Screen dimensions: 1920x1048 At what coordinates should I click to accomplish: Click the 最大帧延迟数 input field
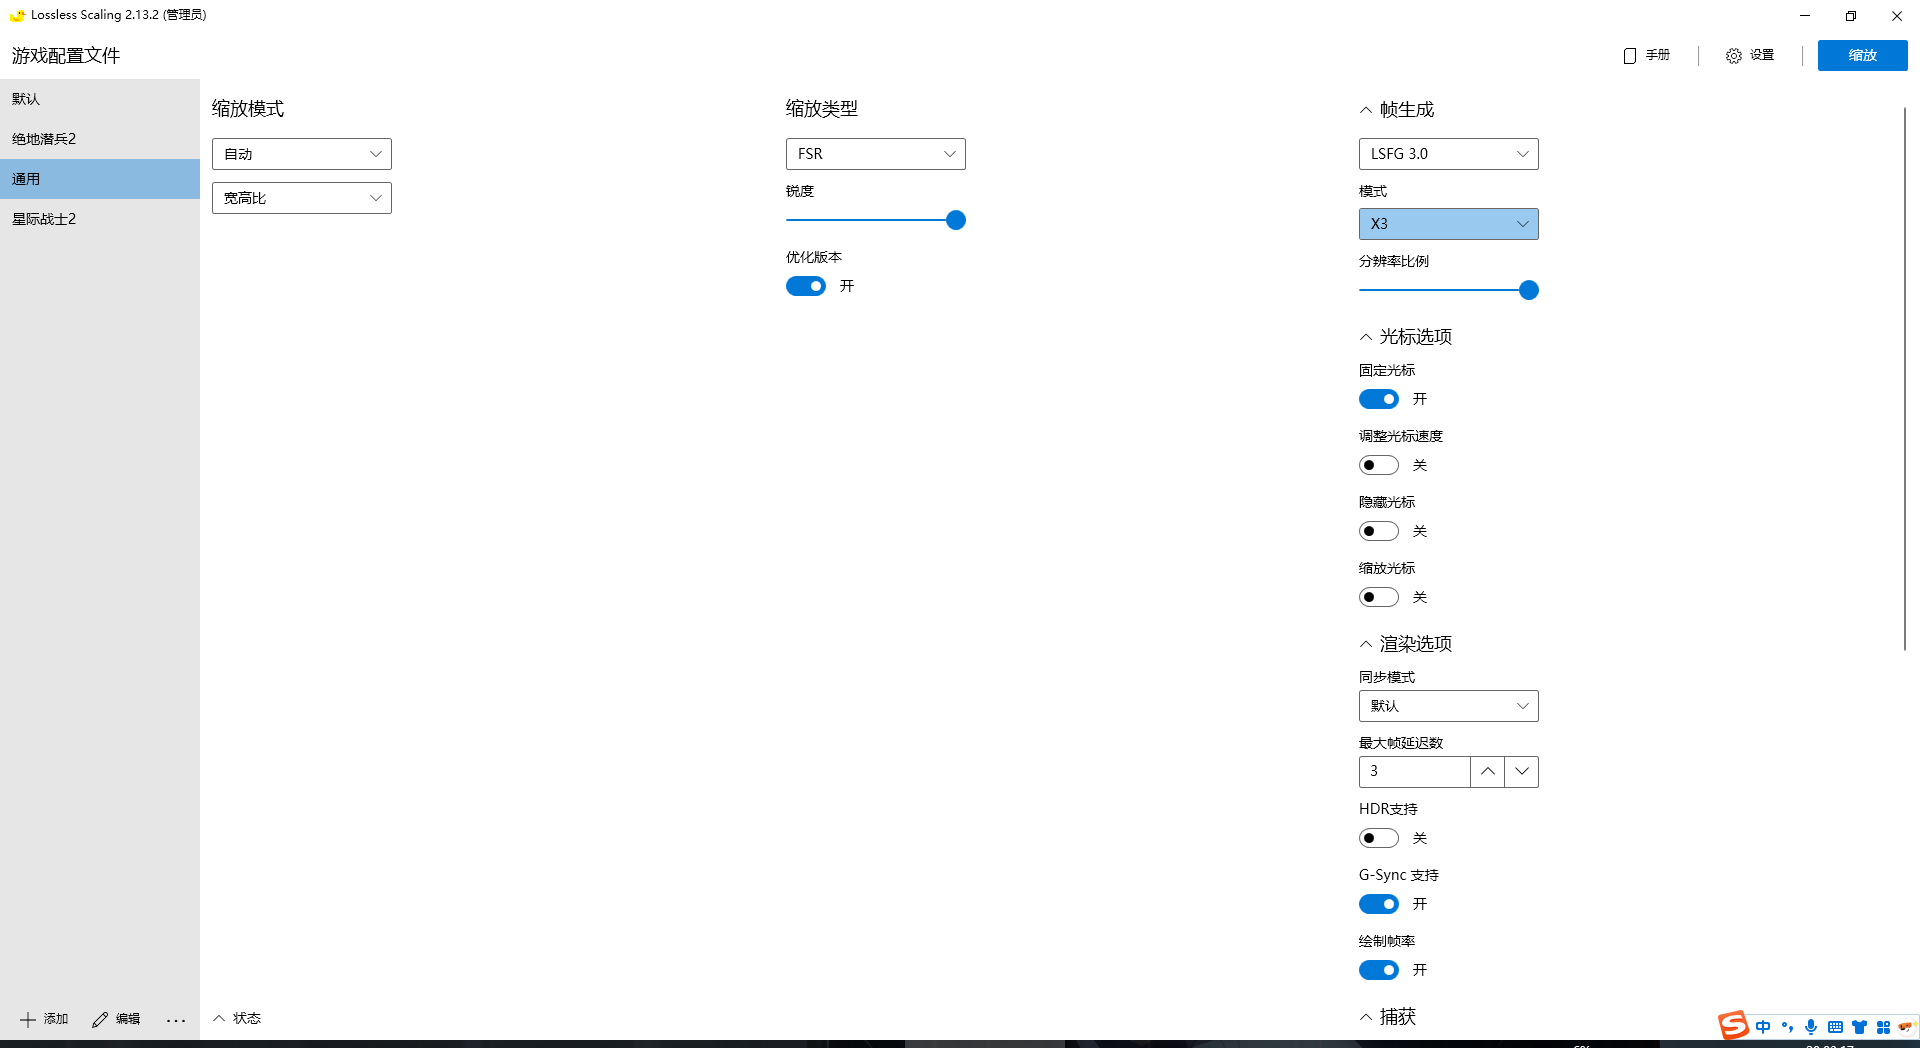(1414, 772)
